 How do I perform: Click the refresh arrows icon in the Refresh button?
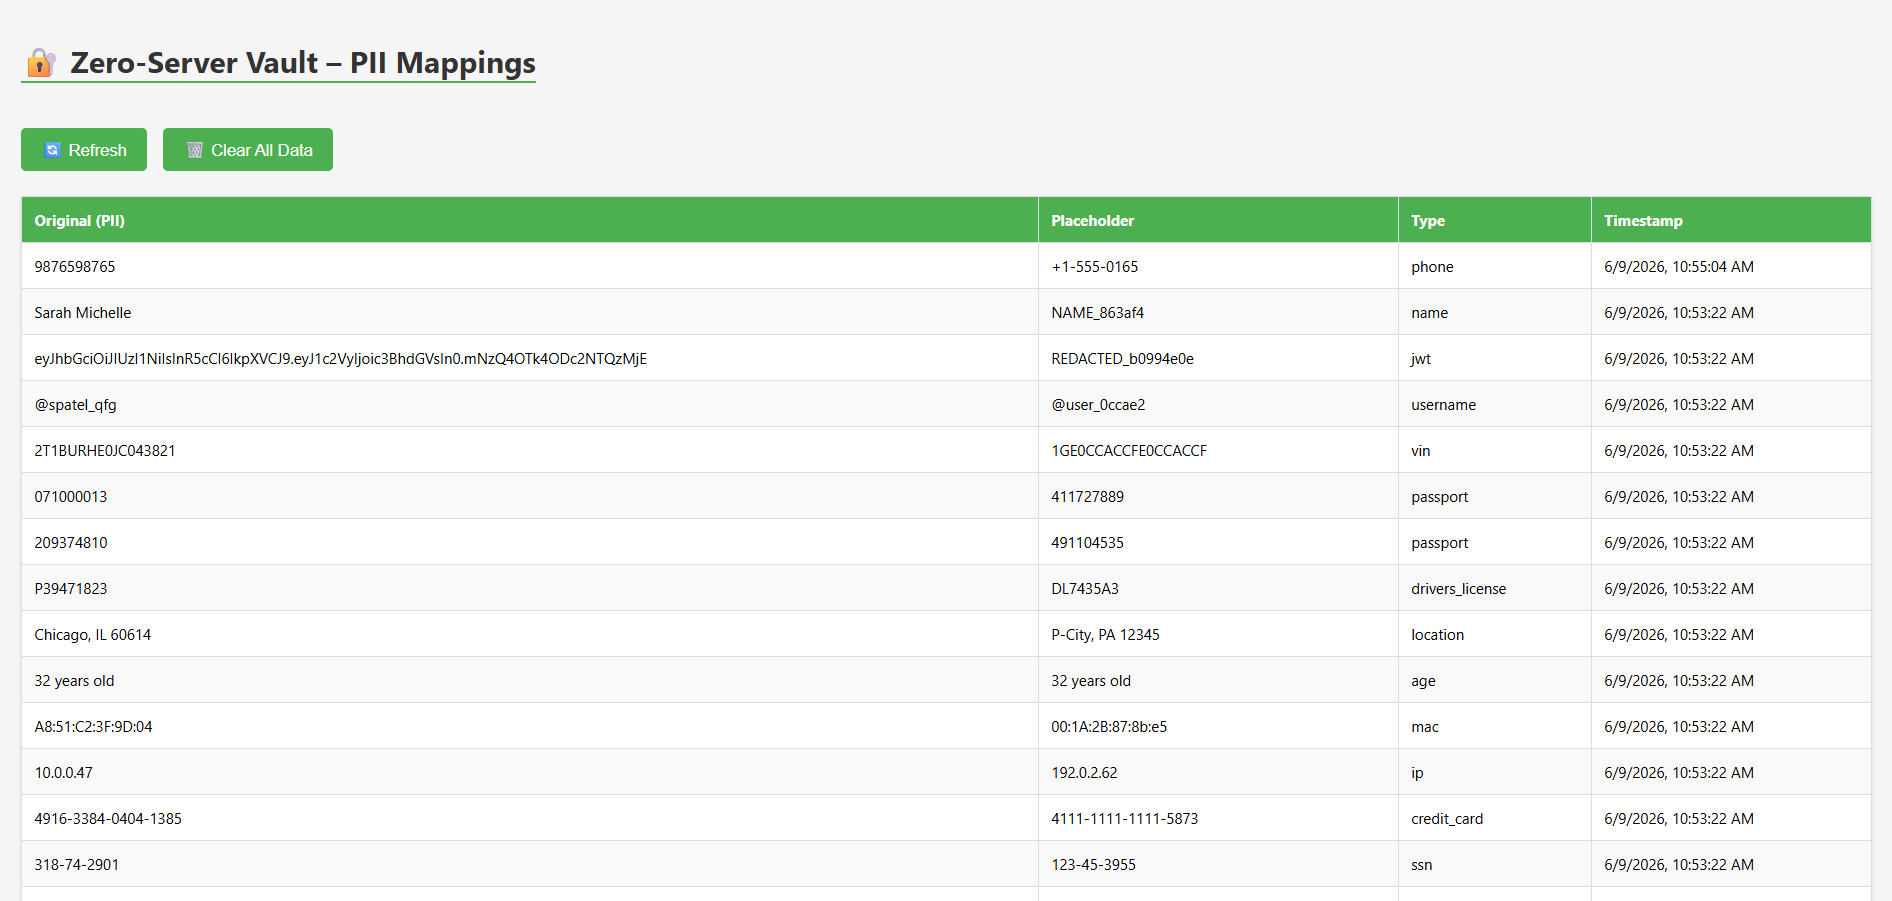53,150
